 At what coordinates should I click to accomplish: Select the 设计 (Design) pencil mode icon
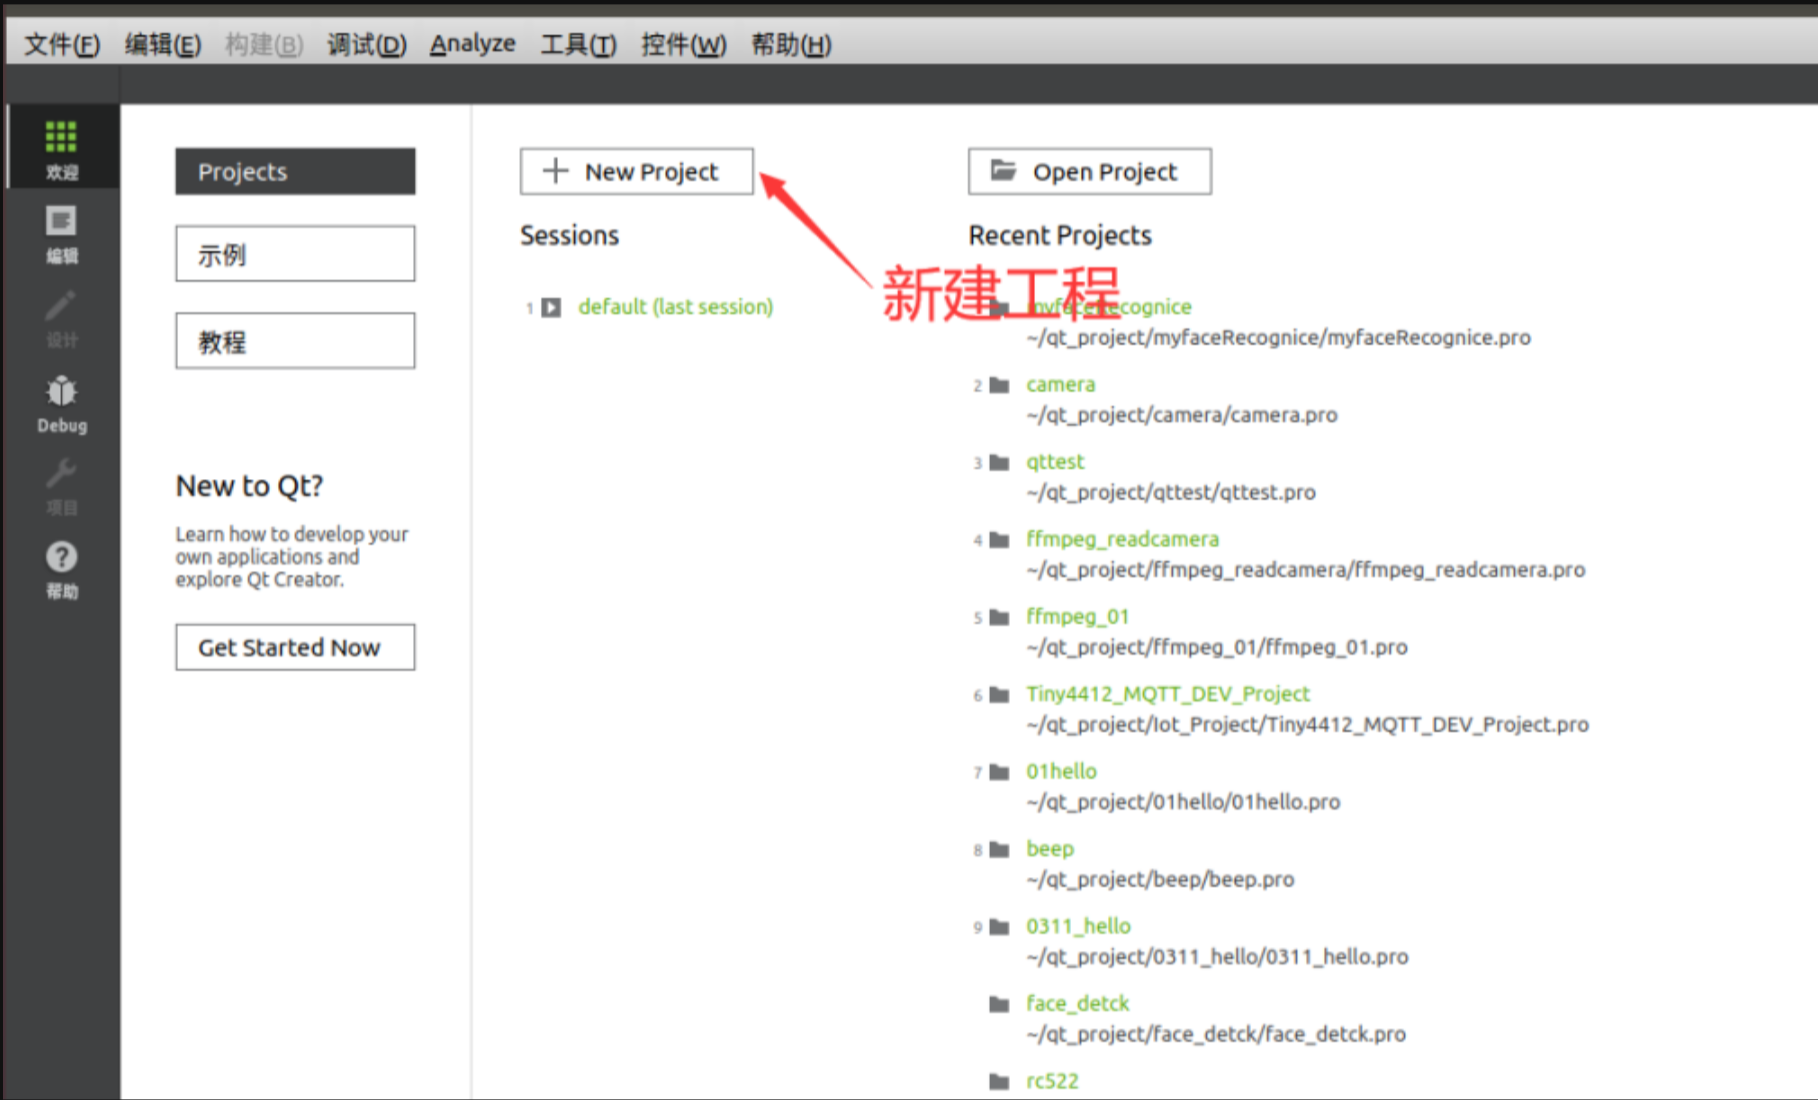tap(61, 318)
